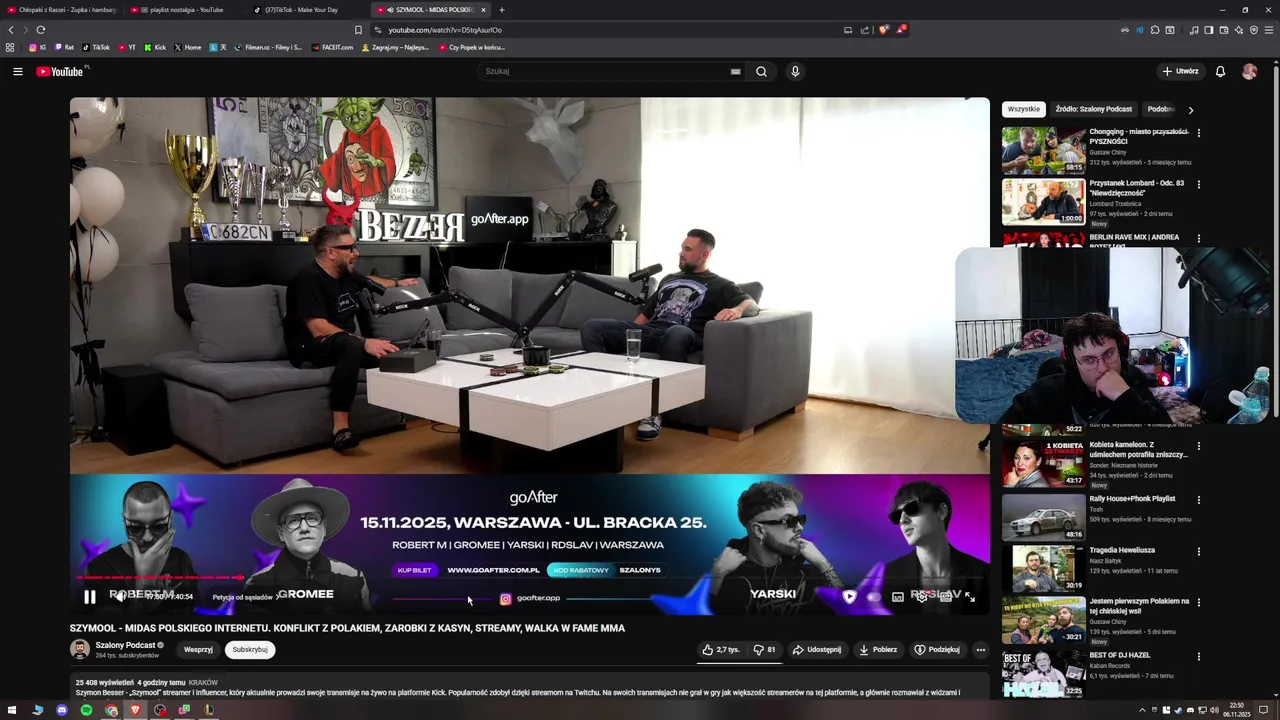The height and width of the screenshot is (720, 1280).
Task: Open Discord from the taskbar
Action: (62, 710)
